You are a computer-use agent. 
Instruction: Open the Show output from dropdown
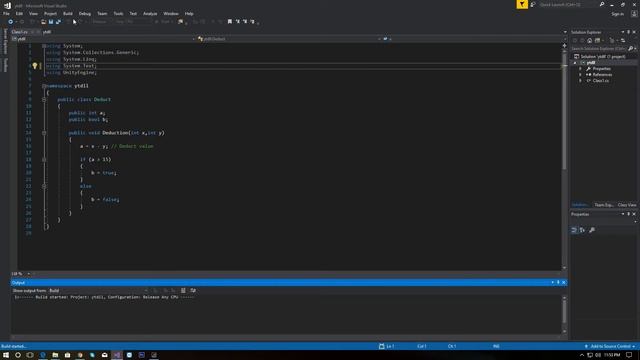coord(98,291)
